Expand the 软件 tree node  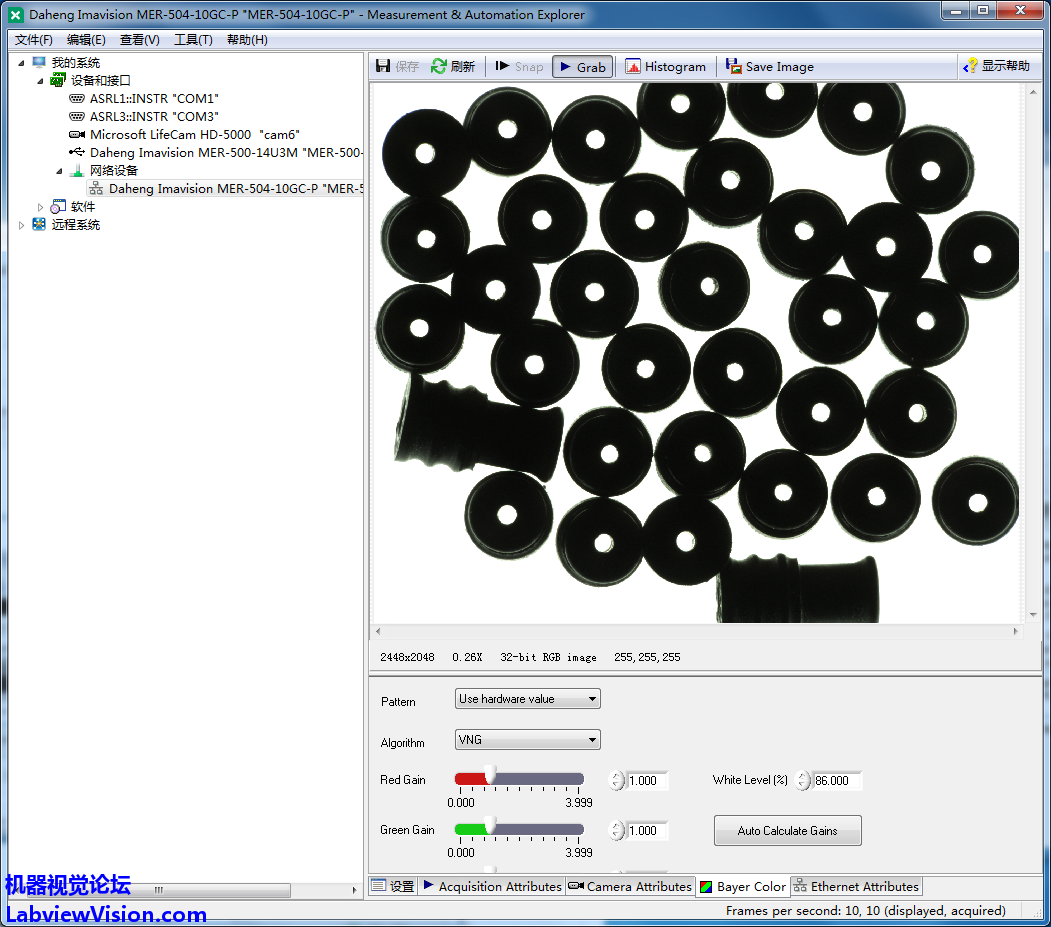pyautogui.click(x=41, y=207)
